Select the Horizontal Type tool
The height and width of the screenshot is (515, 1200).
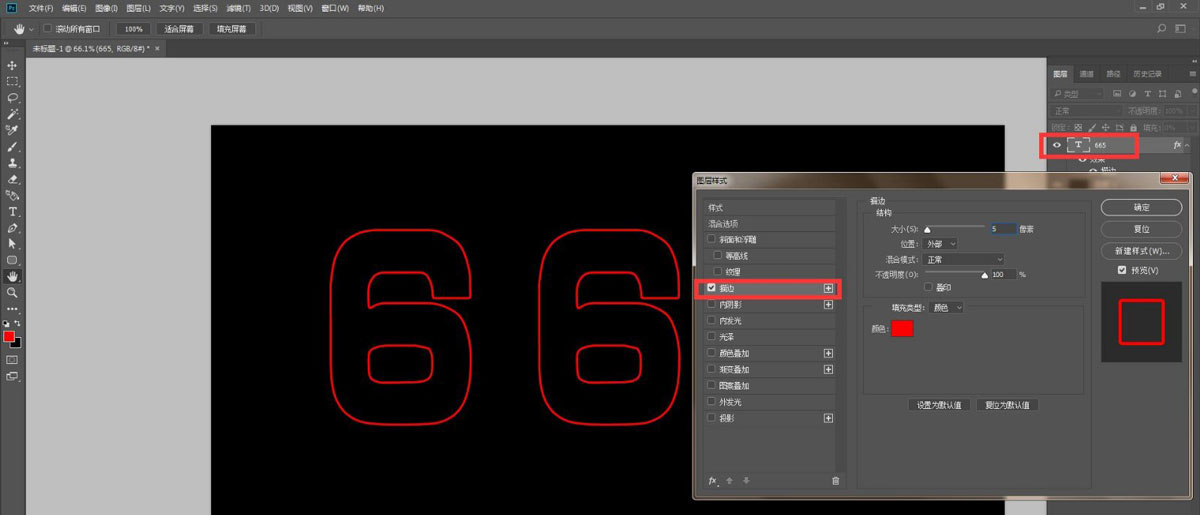[13, 212]
